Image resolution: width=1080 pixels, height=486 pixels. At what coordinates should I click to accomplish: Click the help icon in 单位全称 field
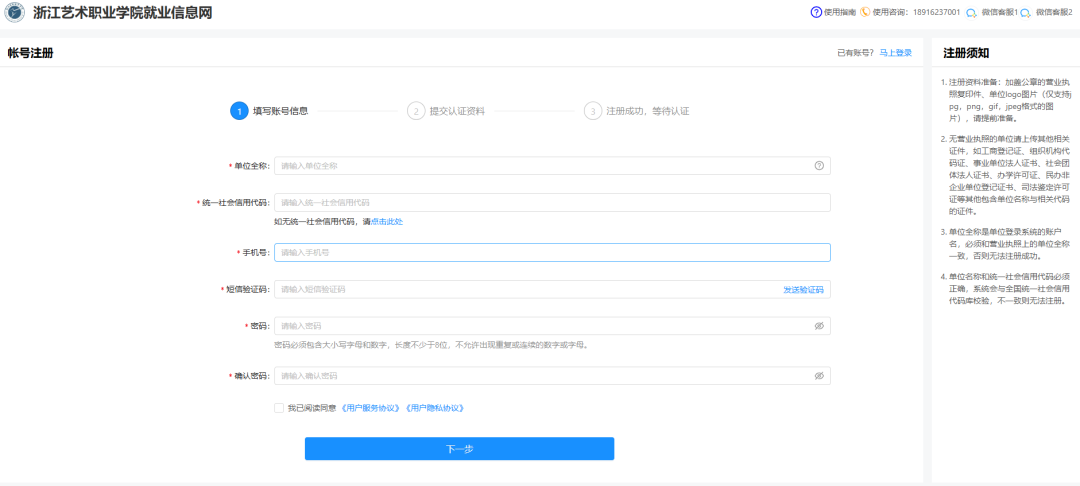818,166
